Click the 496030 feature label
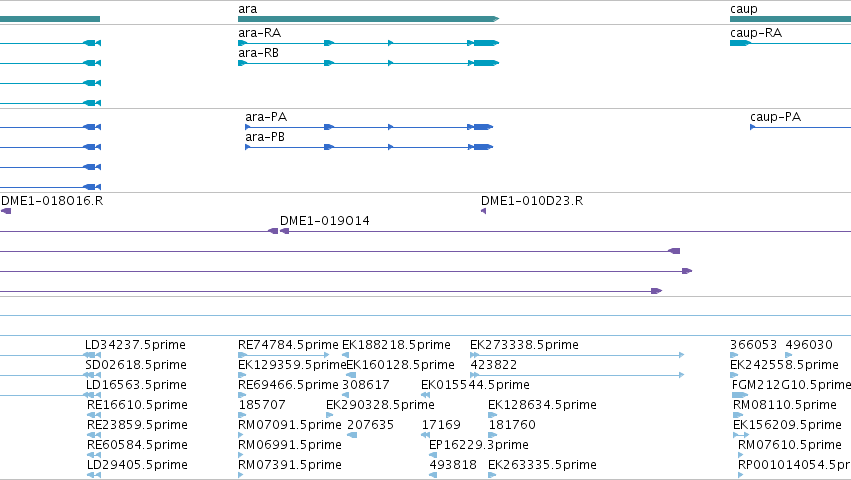This screenshot has height=480, width=851. coord(809,345)
